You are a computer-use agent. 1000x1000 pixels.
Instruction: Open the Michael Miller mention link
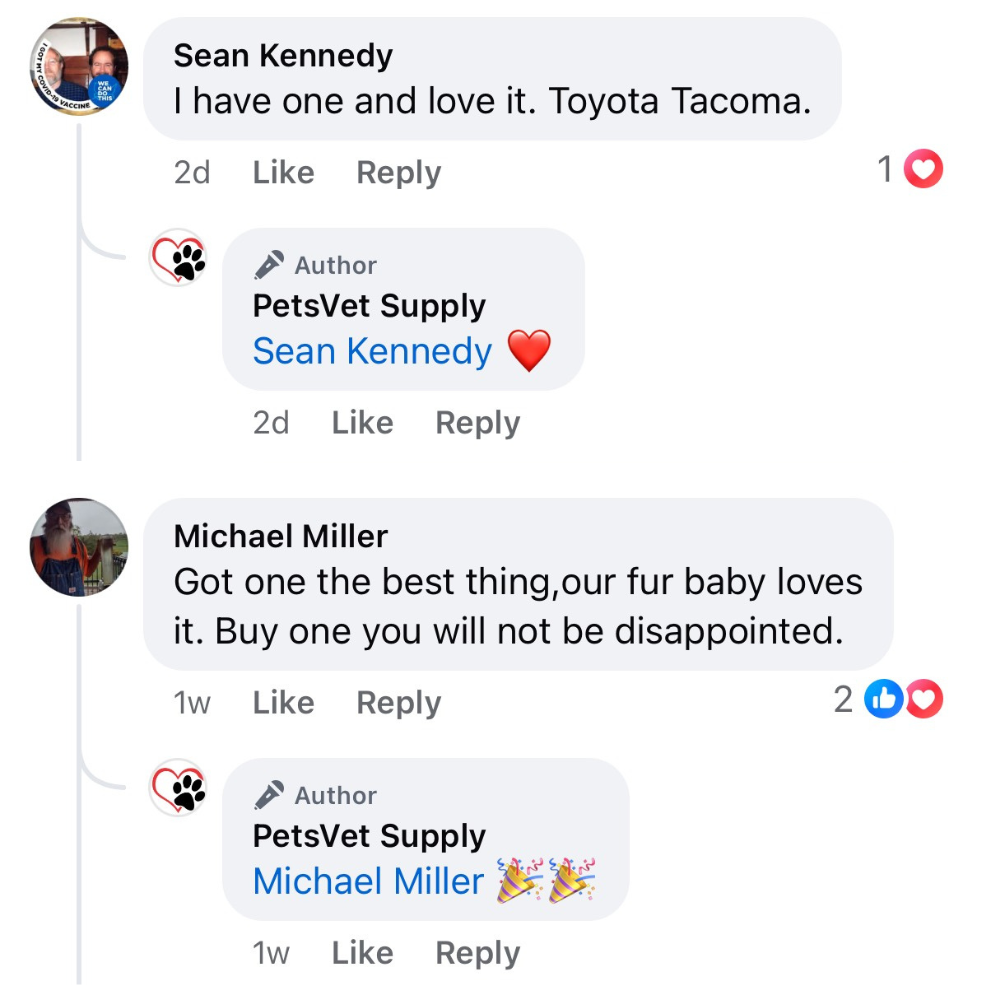pos(368,881)
